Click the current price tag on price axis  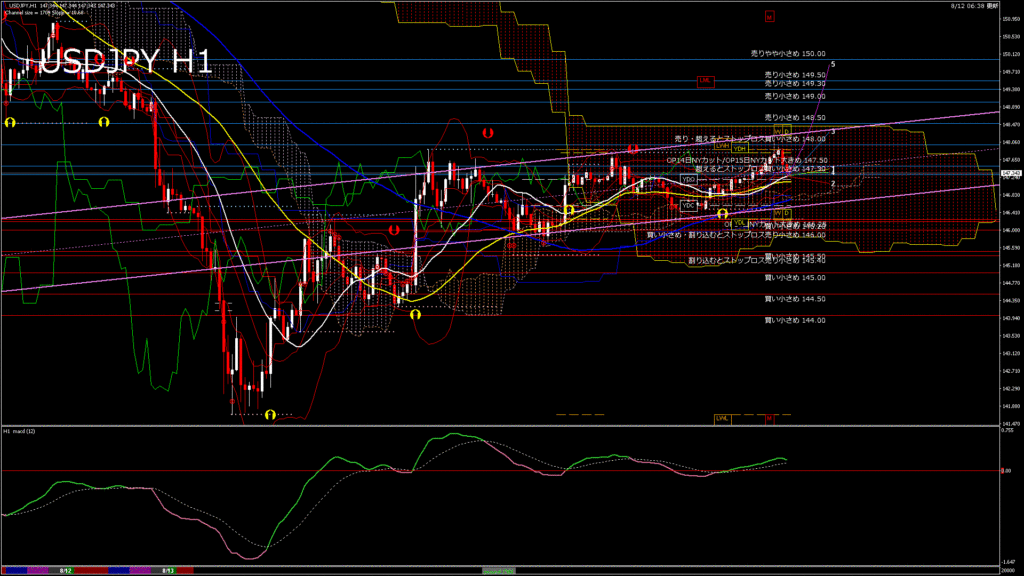(x=1011, y=173)
